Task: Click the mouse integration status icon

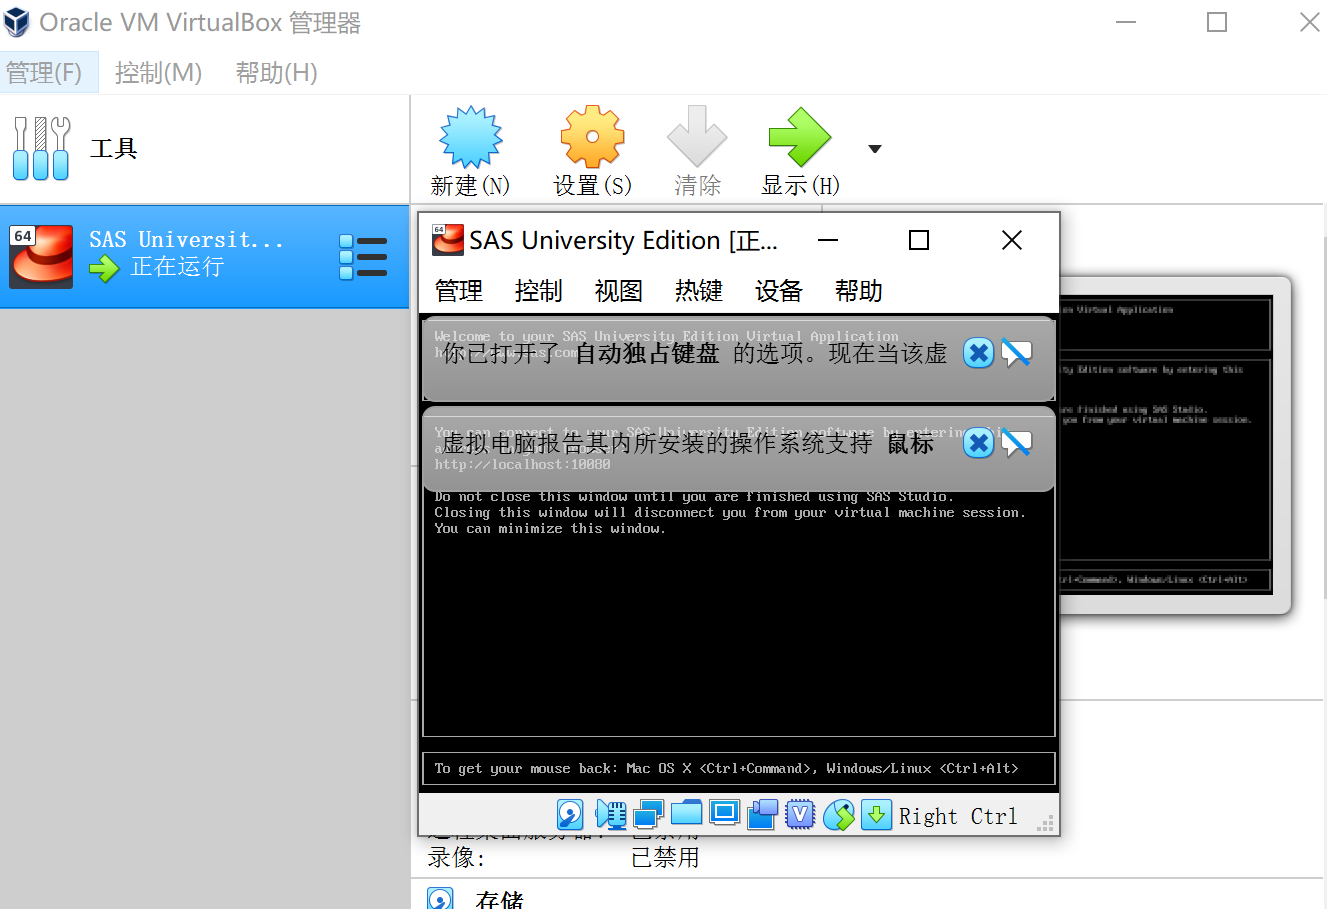Action: click(839, 815)
